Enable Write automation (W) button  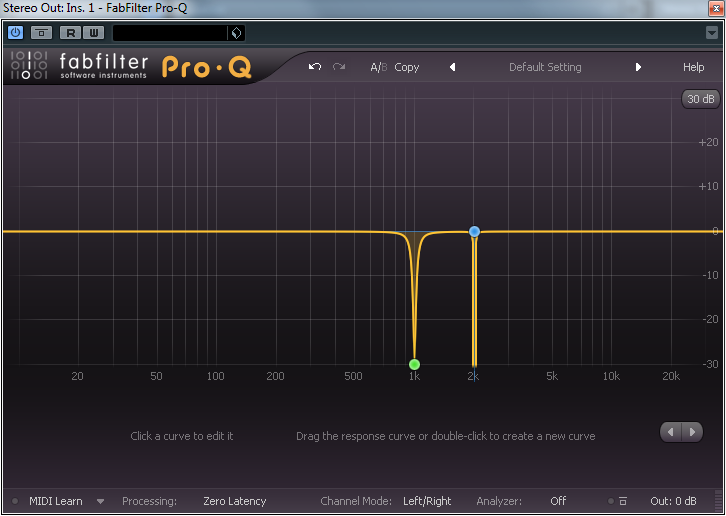(x=94, y=32)
